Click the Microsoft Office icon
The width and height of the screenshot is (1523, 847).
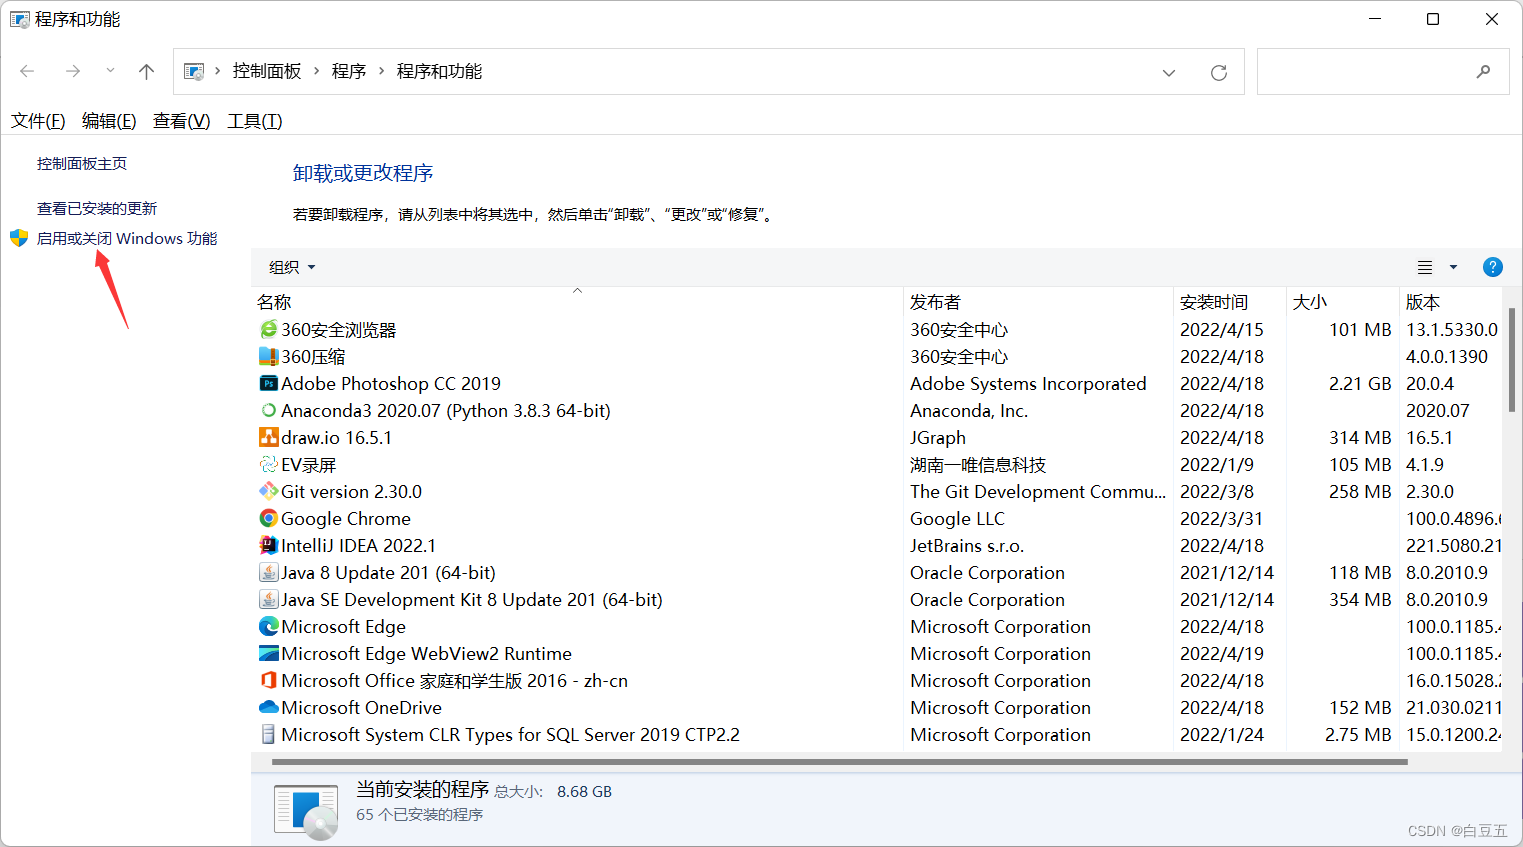(268, 680)
